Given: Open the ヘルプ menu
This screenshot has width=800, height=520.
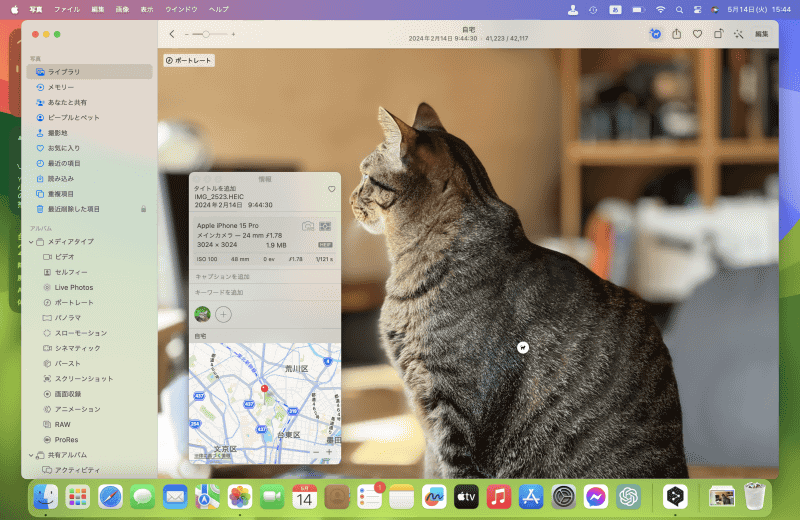Looking at the screenshot, I should [219, 9].
